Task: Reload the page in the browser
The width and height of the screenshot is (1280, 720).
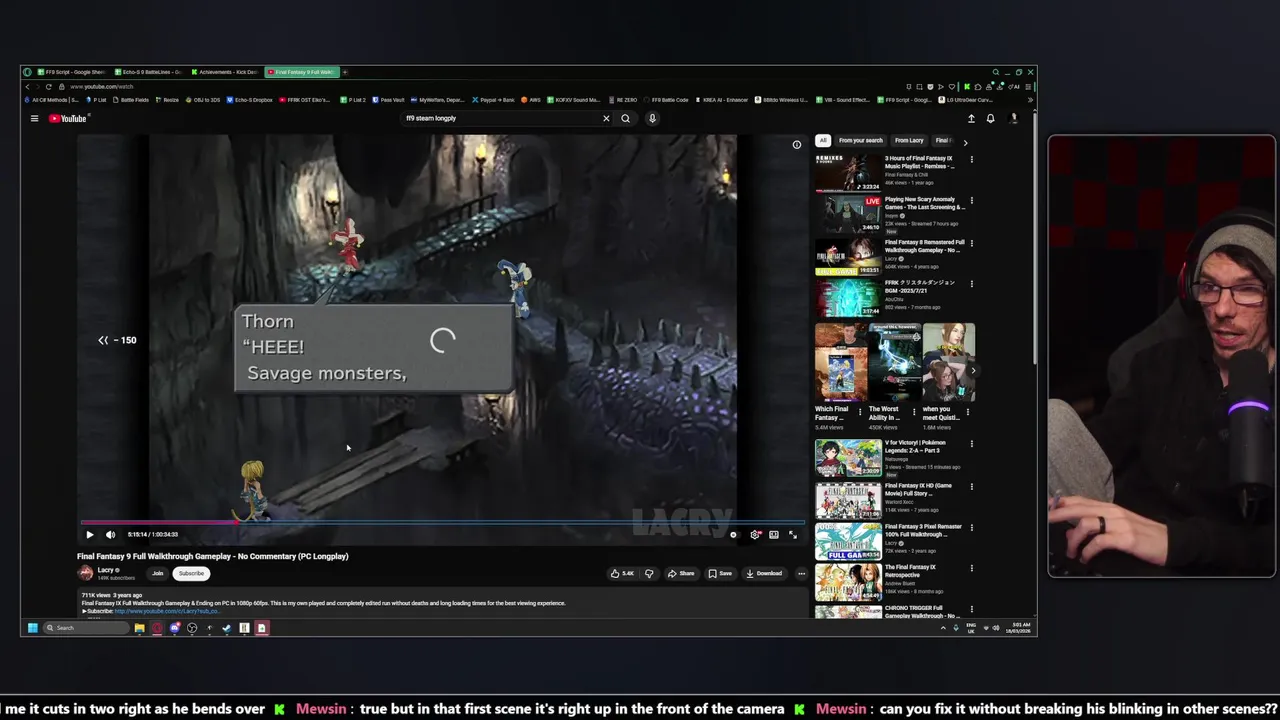Action: click(48, 87)
